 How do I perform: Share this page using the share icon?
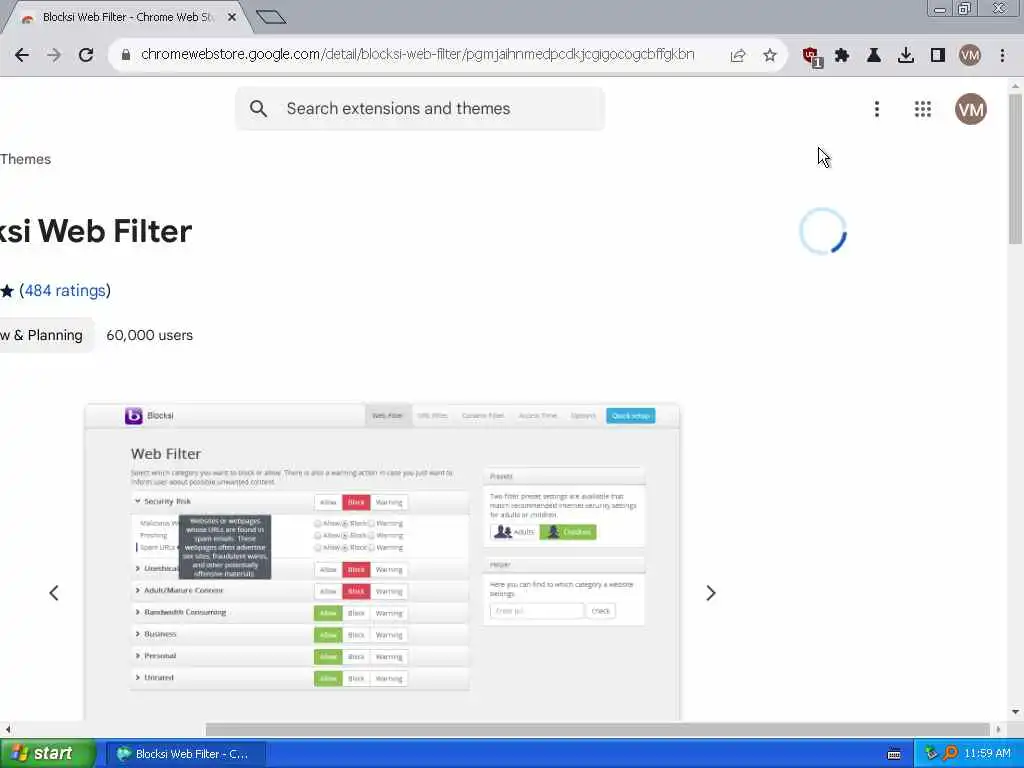[x=738, y=55]
